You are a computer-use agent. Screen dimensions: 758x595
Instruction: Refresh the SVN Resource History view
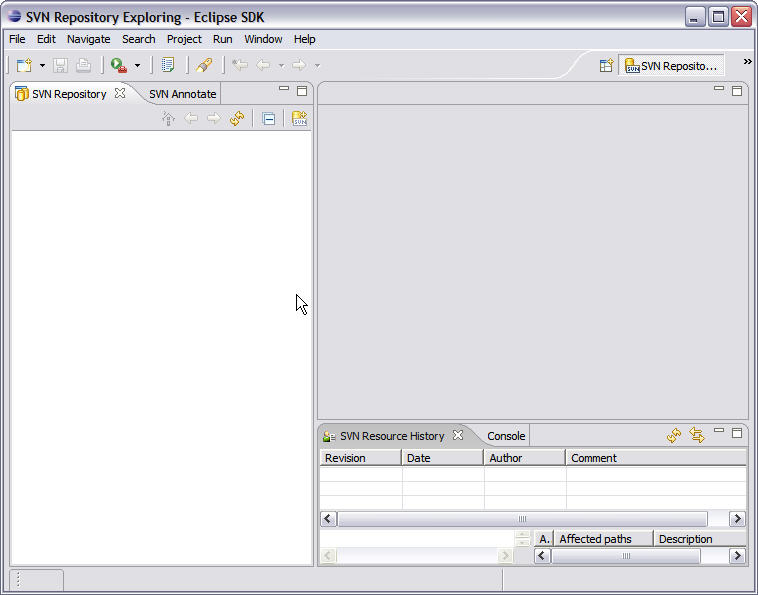(674, 435)
